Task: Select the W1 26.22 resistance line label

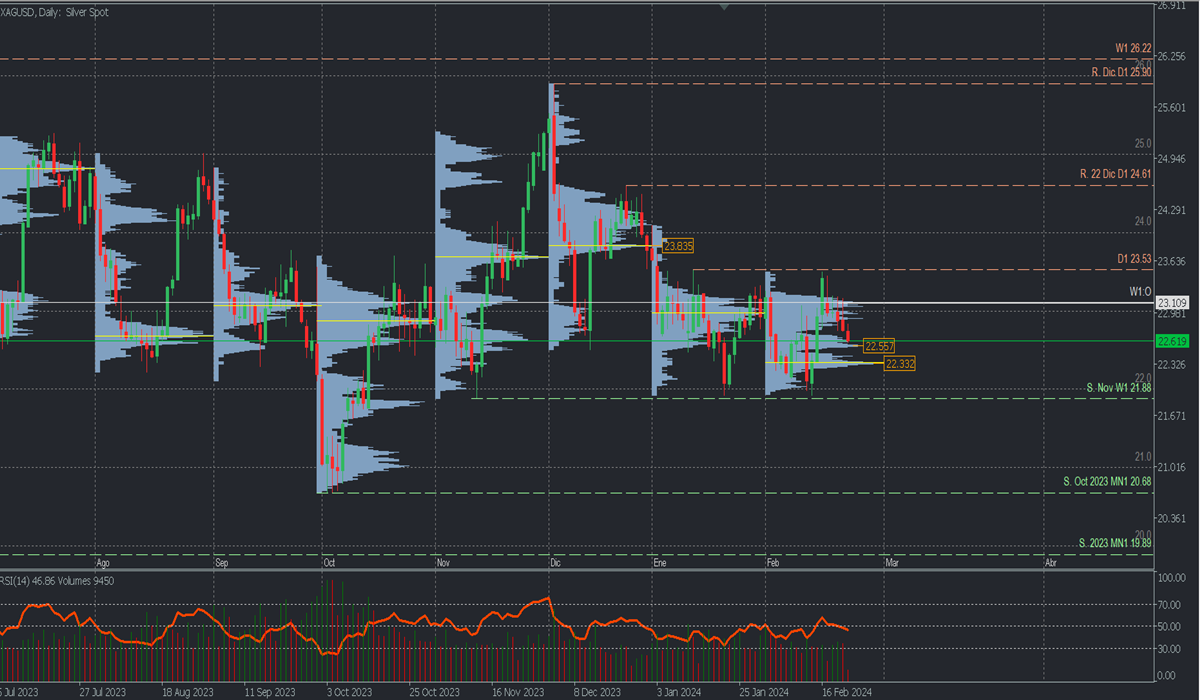Action: (x=1133, y=48)
